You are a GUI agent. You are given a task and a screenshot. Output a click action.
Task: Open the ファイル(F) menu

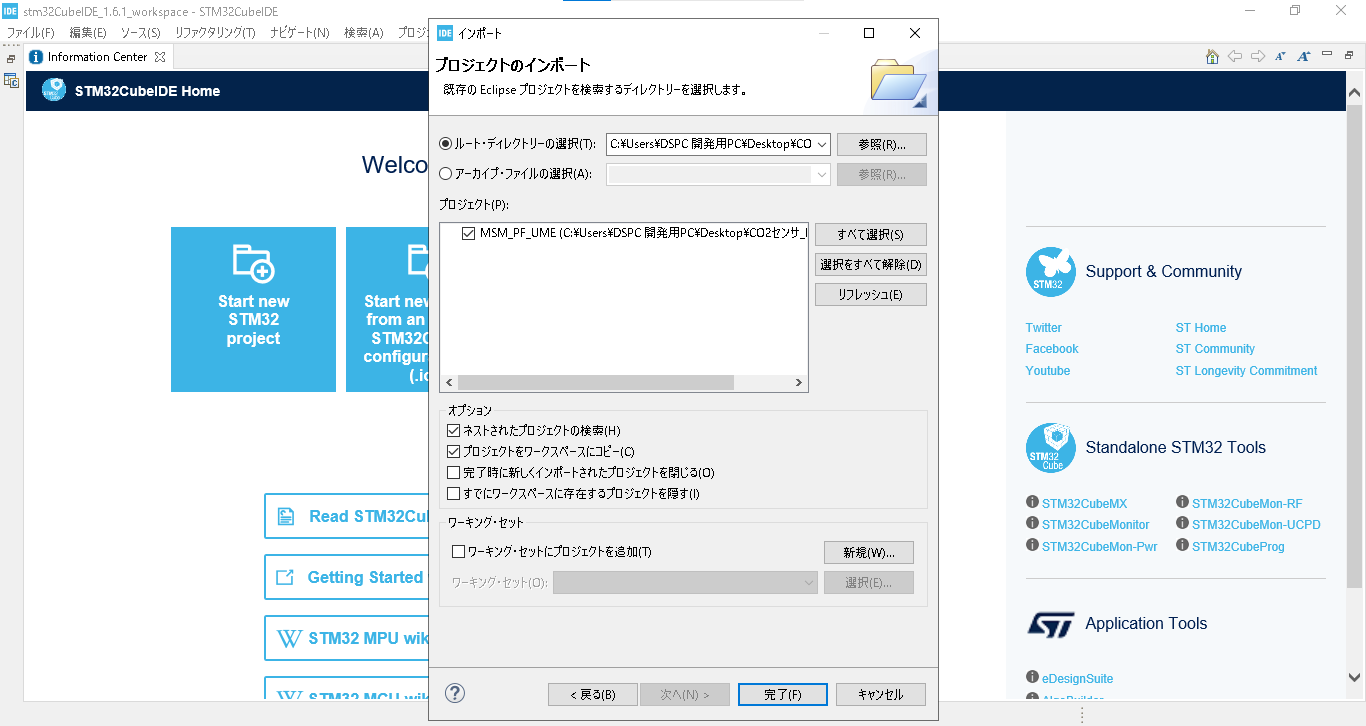pos(30,33)
